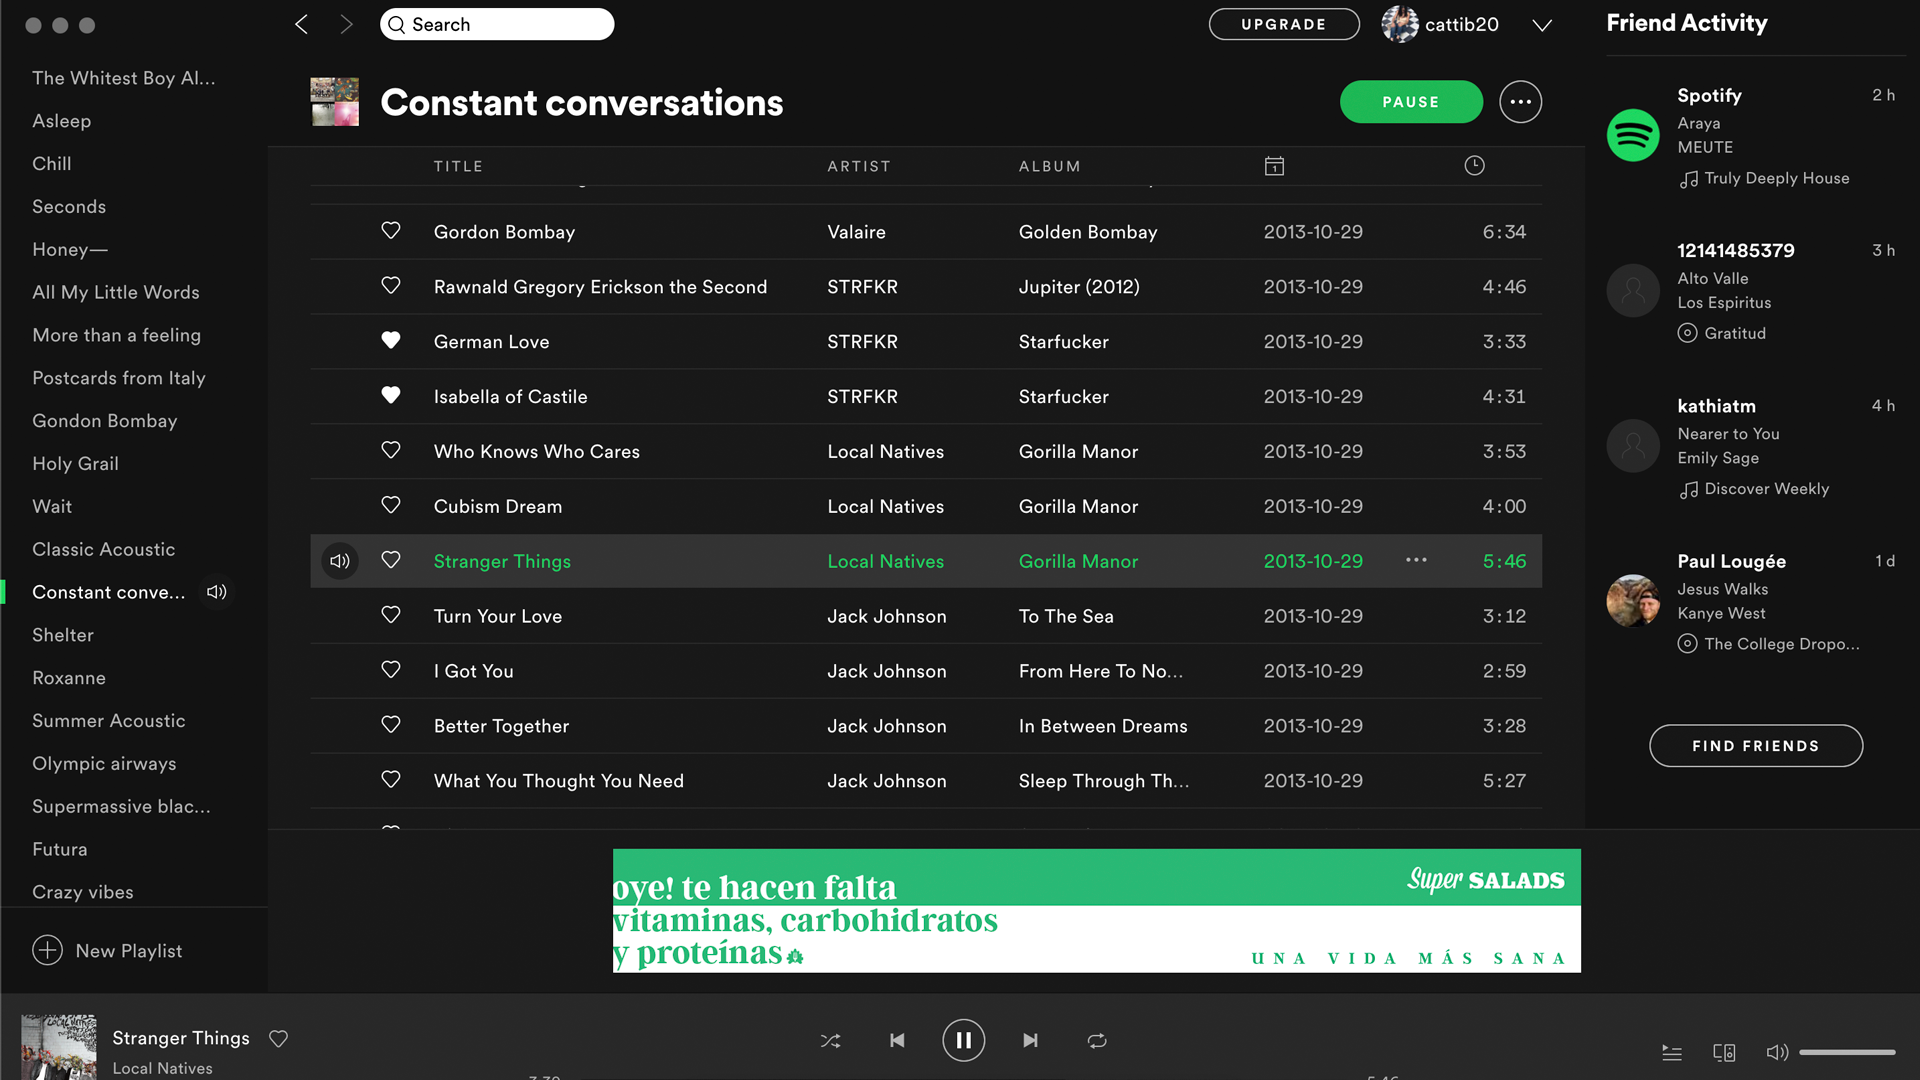Click the UPGRADE button
The image size is (1920, 1080).
click(1284, 24)
